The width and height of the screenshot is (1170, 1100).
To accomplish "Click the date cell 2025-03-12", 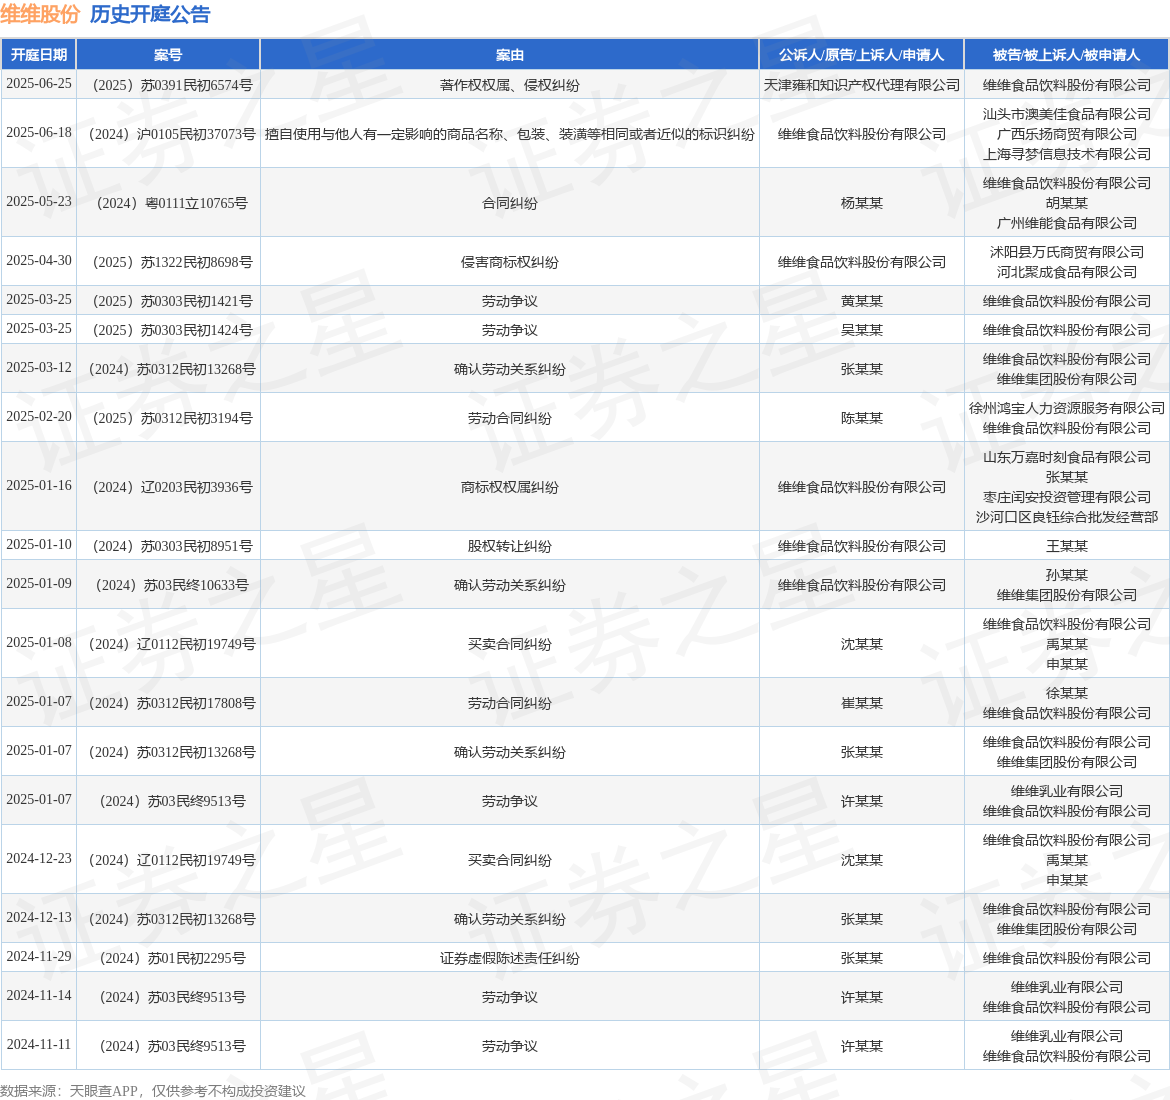I will click(39, 368).
